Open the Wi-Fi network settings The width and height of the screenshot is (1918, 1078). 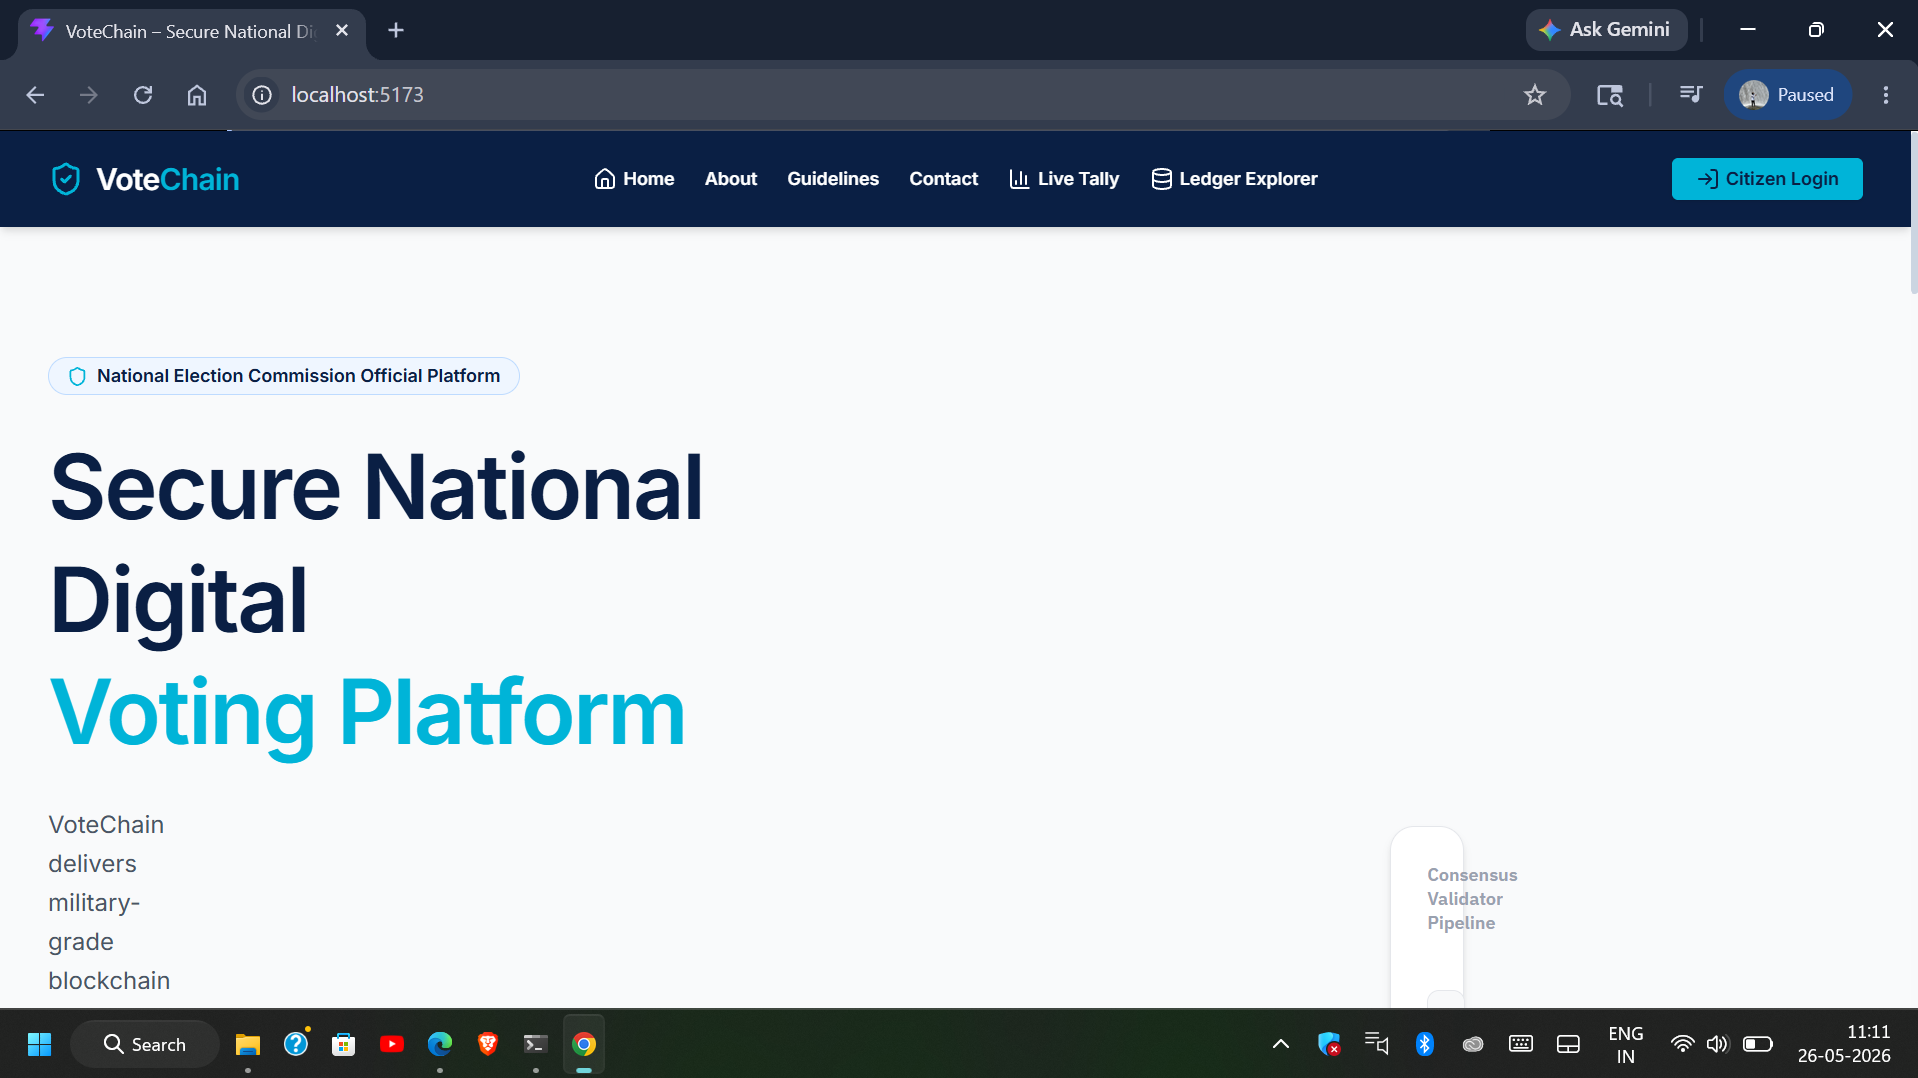tap(1683, 1044)
